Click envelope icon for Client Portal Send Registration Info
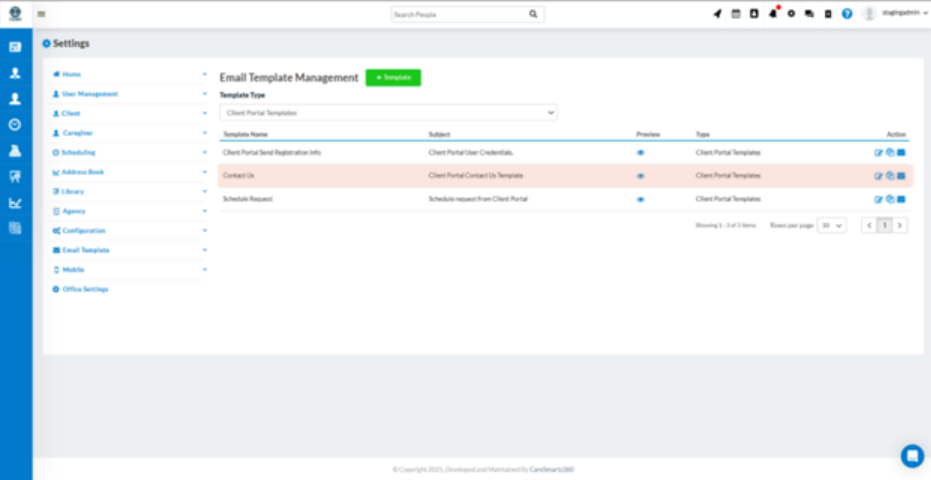 point(901,152)
